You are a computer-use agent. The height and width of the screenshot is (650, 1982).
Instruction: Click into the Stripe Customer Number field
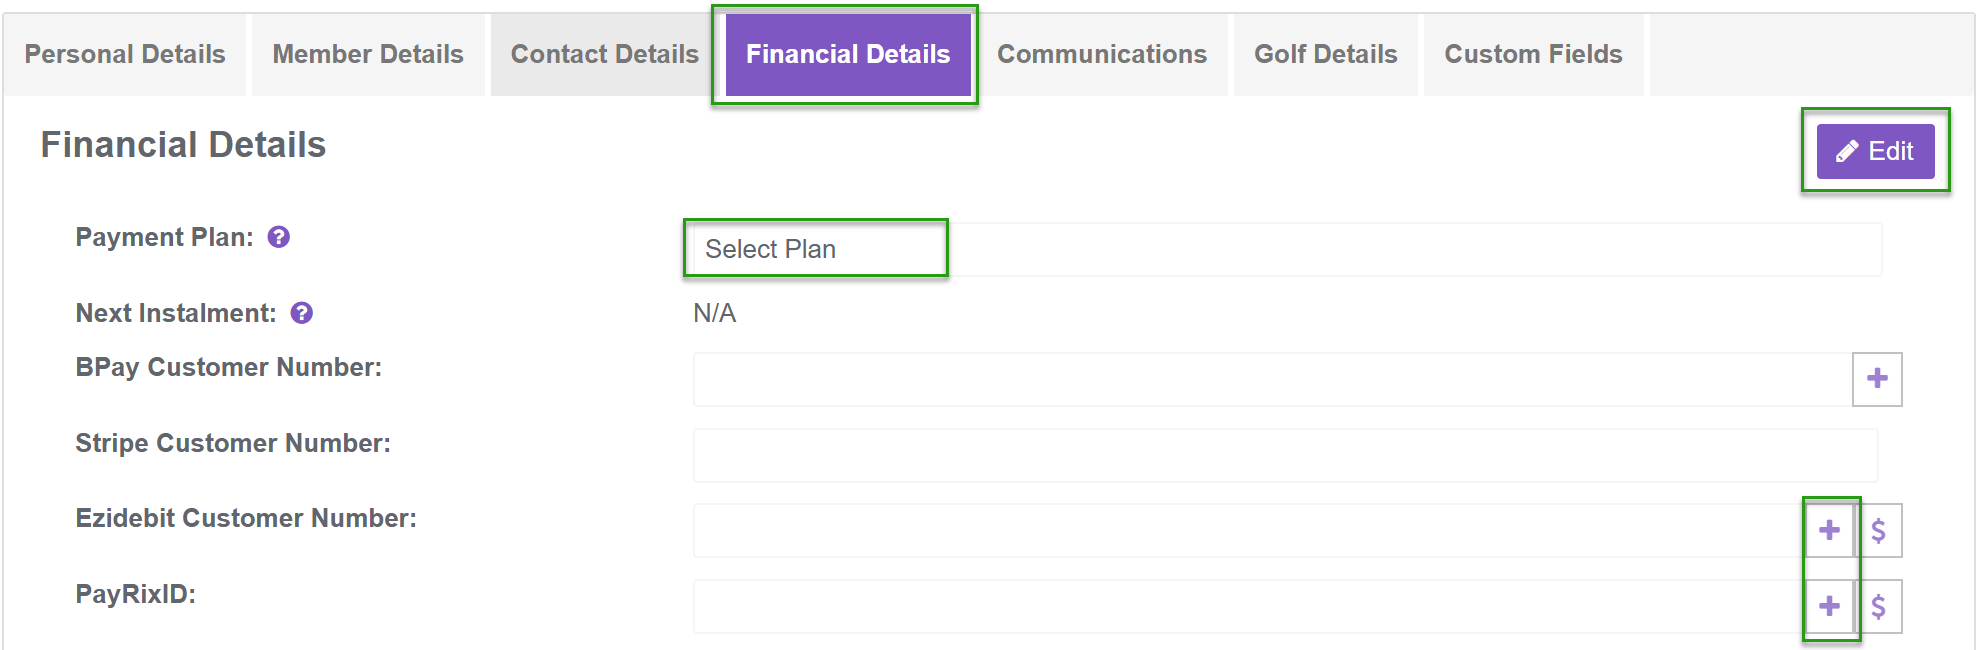pyautogui.click(x=1285, y=455)
